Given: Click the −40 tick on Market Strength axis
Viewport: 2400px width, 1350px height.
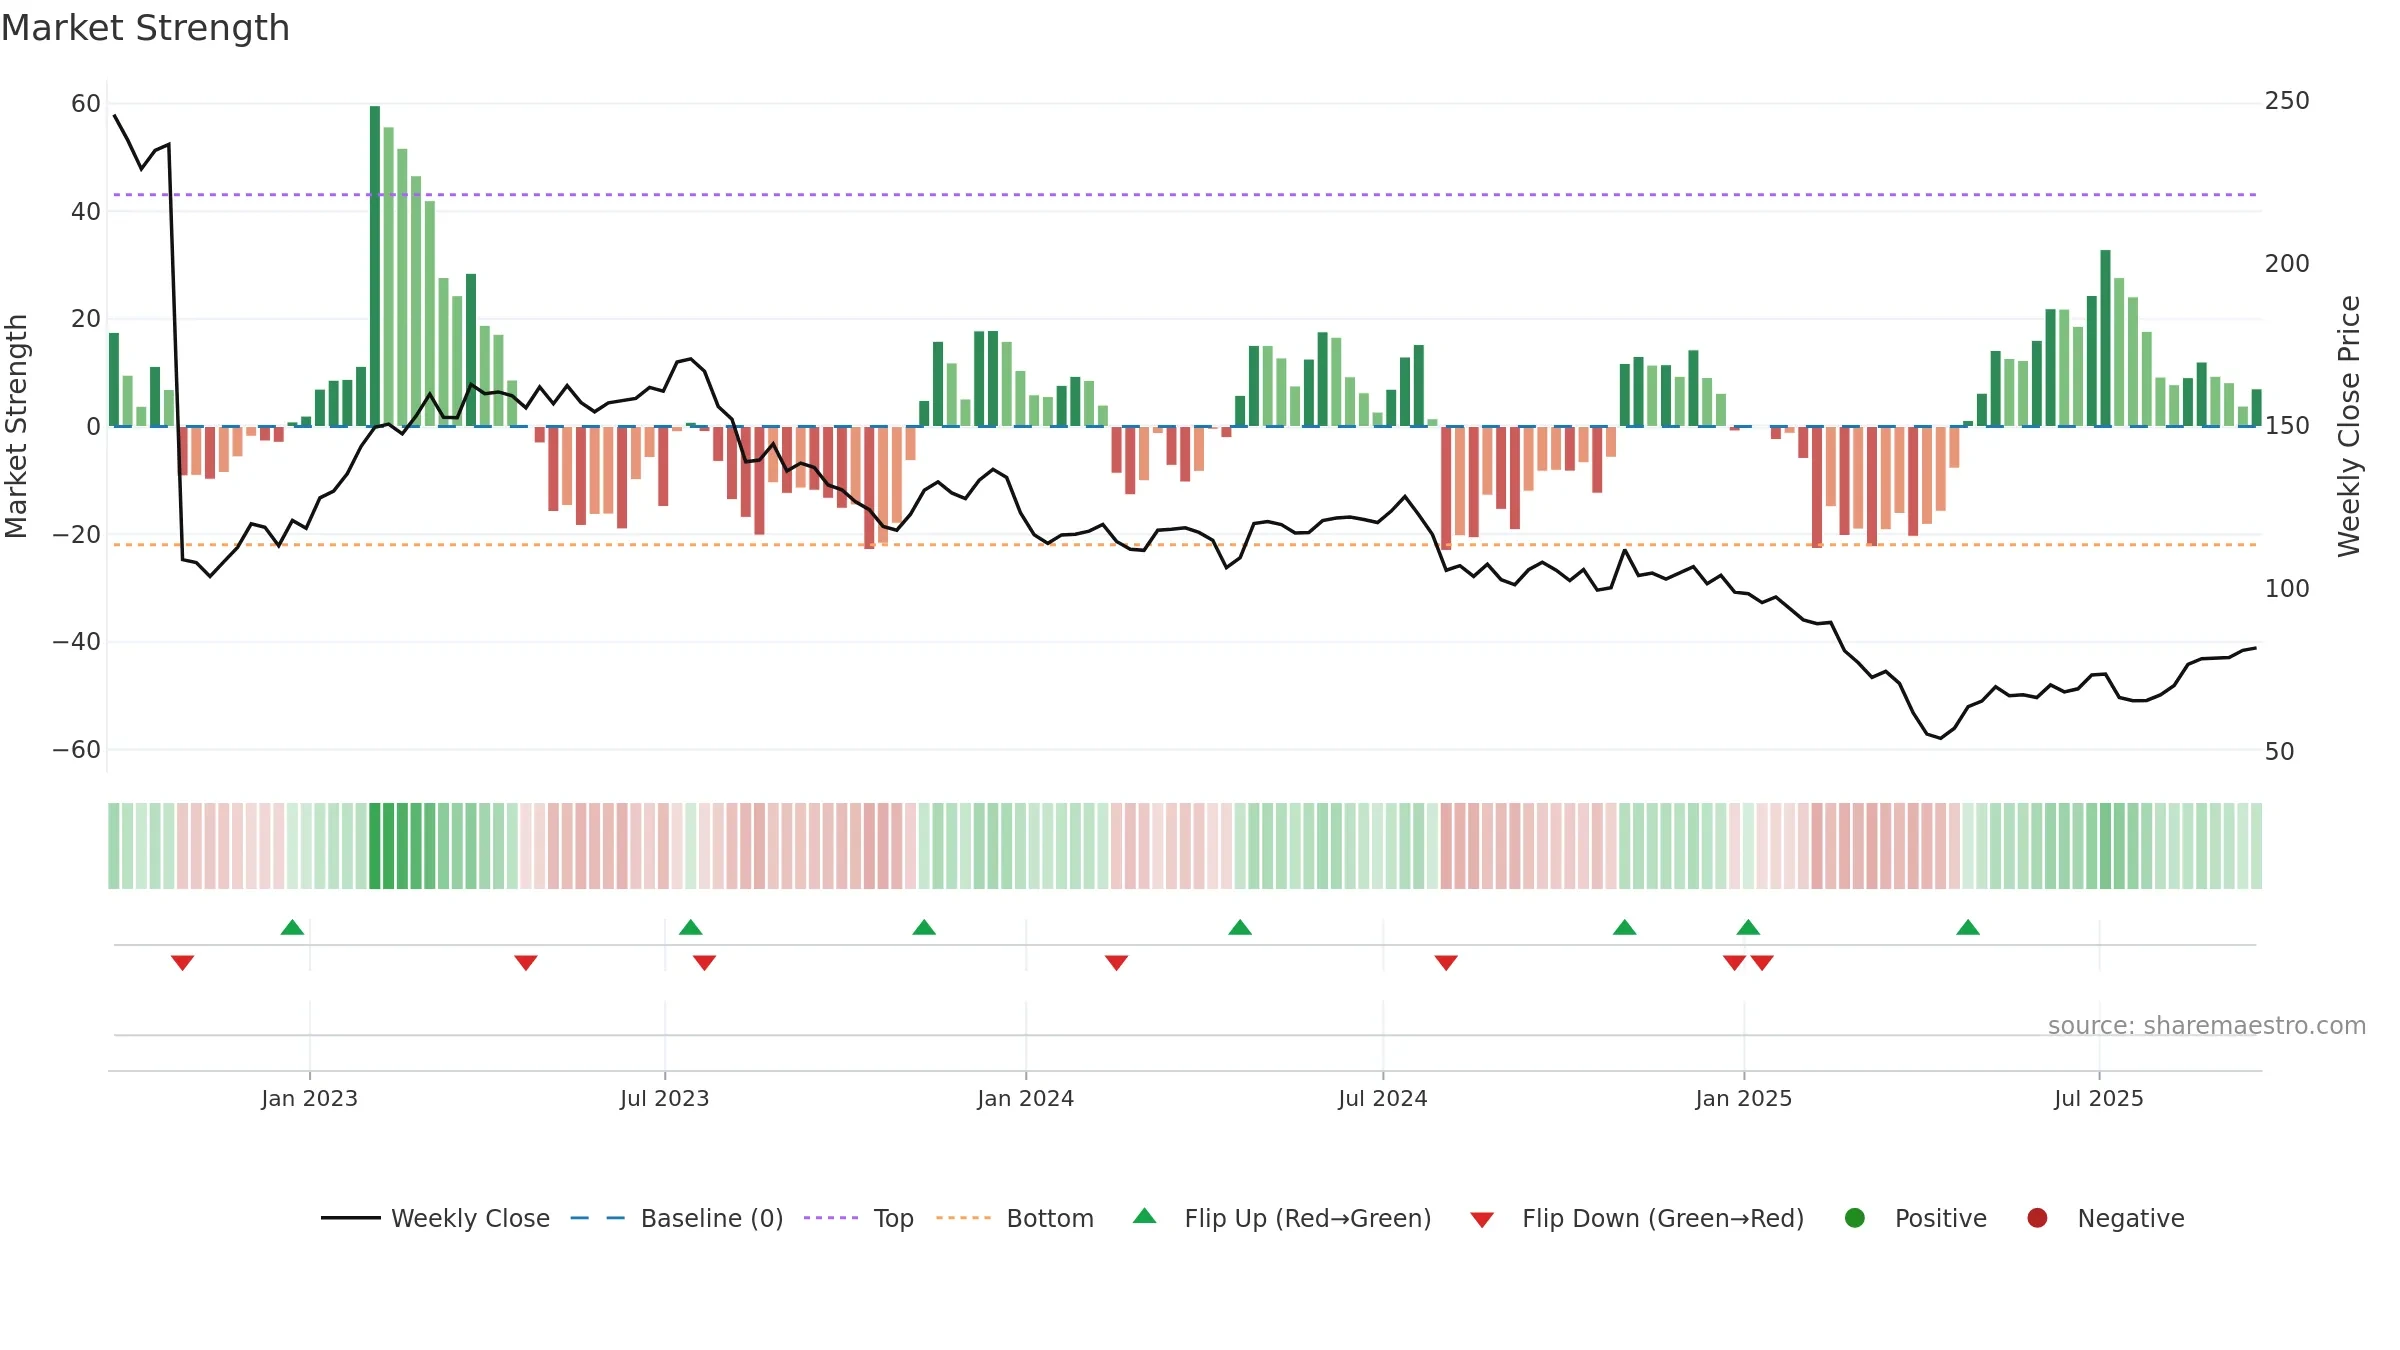Looking at the screenshot, I should tap(77, 641).
